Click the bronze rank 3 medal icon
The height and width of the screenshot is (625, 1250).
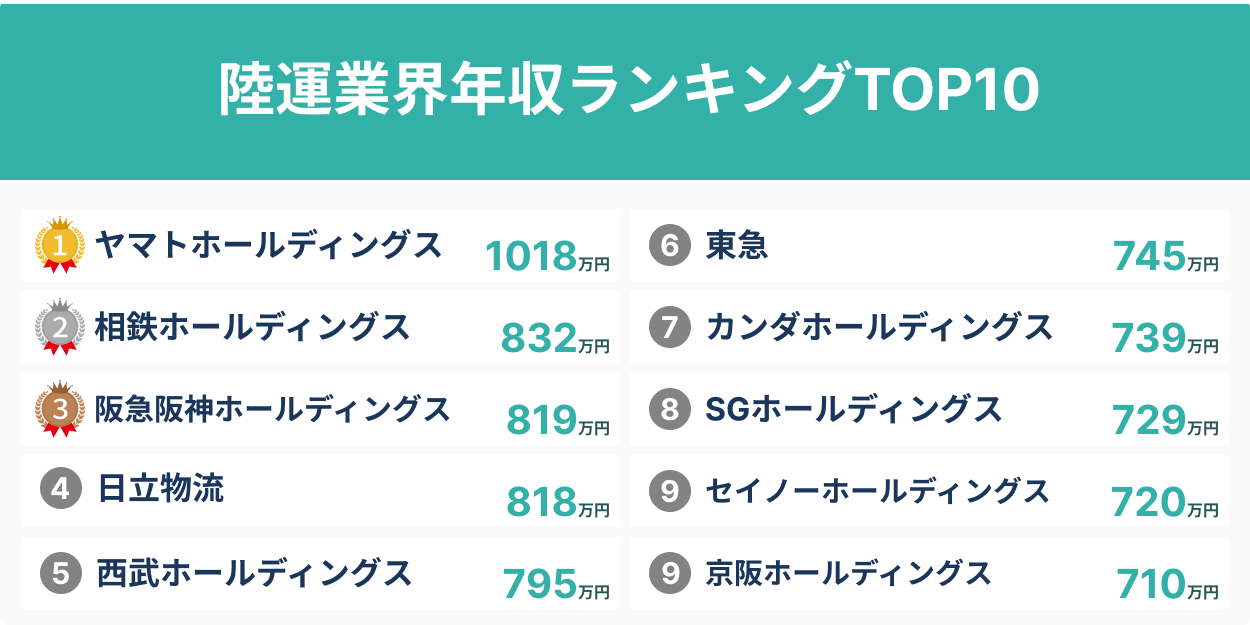click(60, 410)
